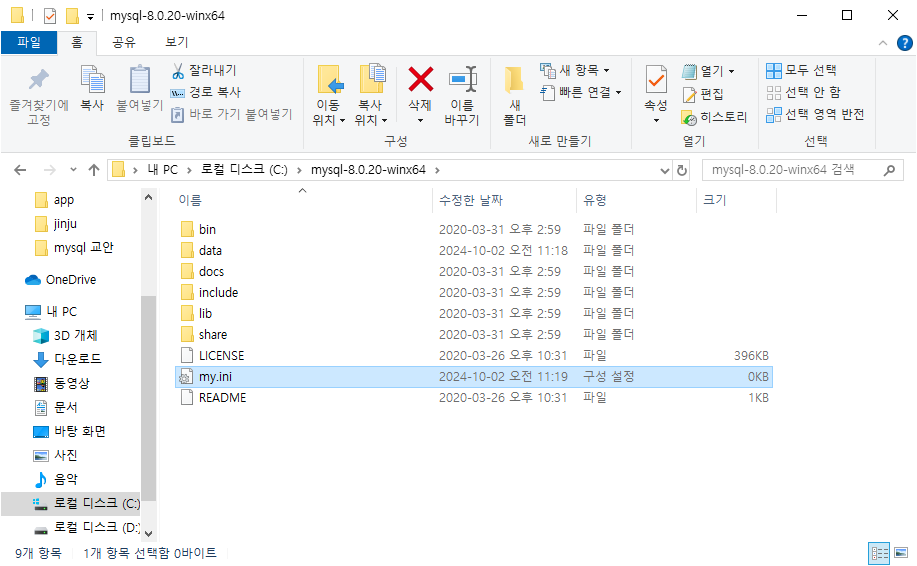Switch to the 홈 (Home) tab
Screen dimensions: 917x566
click(x=77, y=42)
